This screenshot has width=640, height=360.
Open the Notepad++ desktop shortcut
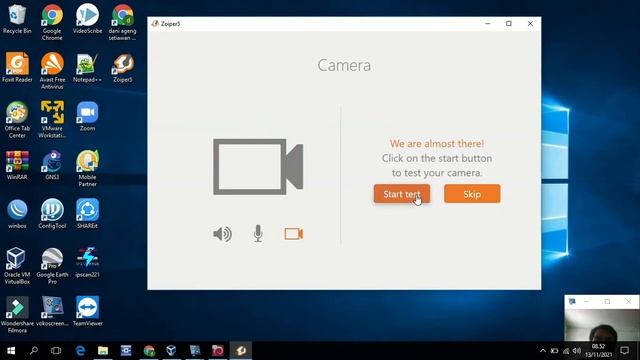point(87,68)
